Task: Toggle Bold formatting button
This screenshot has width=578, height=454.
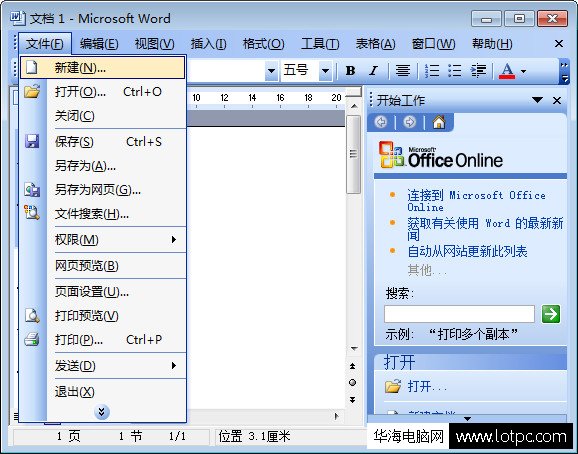Action: (x=351, y=70)
